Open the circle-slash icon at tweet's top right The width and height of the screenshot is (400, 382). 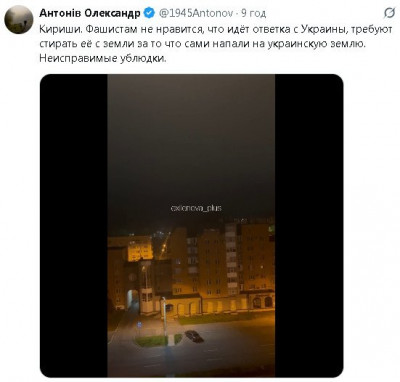click(x=389, y=13)
